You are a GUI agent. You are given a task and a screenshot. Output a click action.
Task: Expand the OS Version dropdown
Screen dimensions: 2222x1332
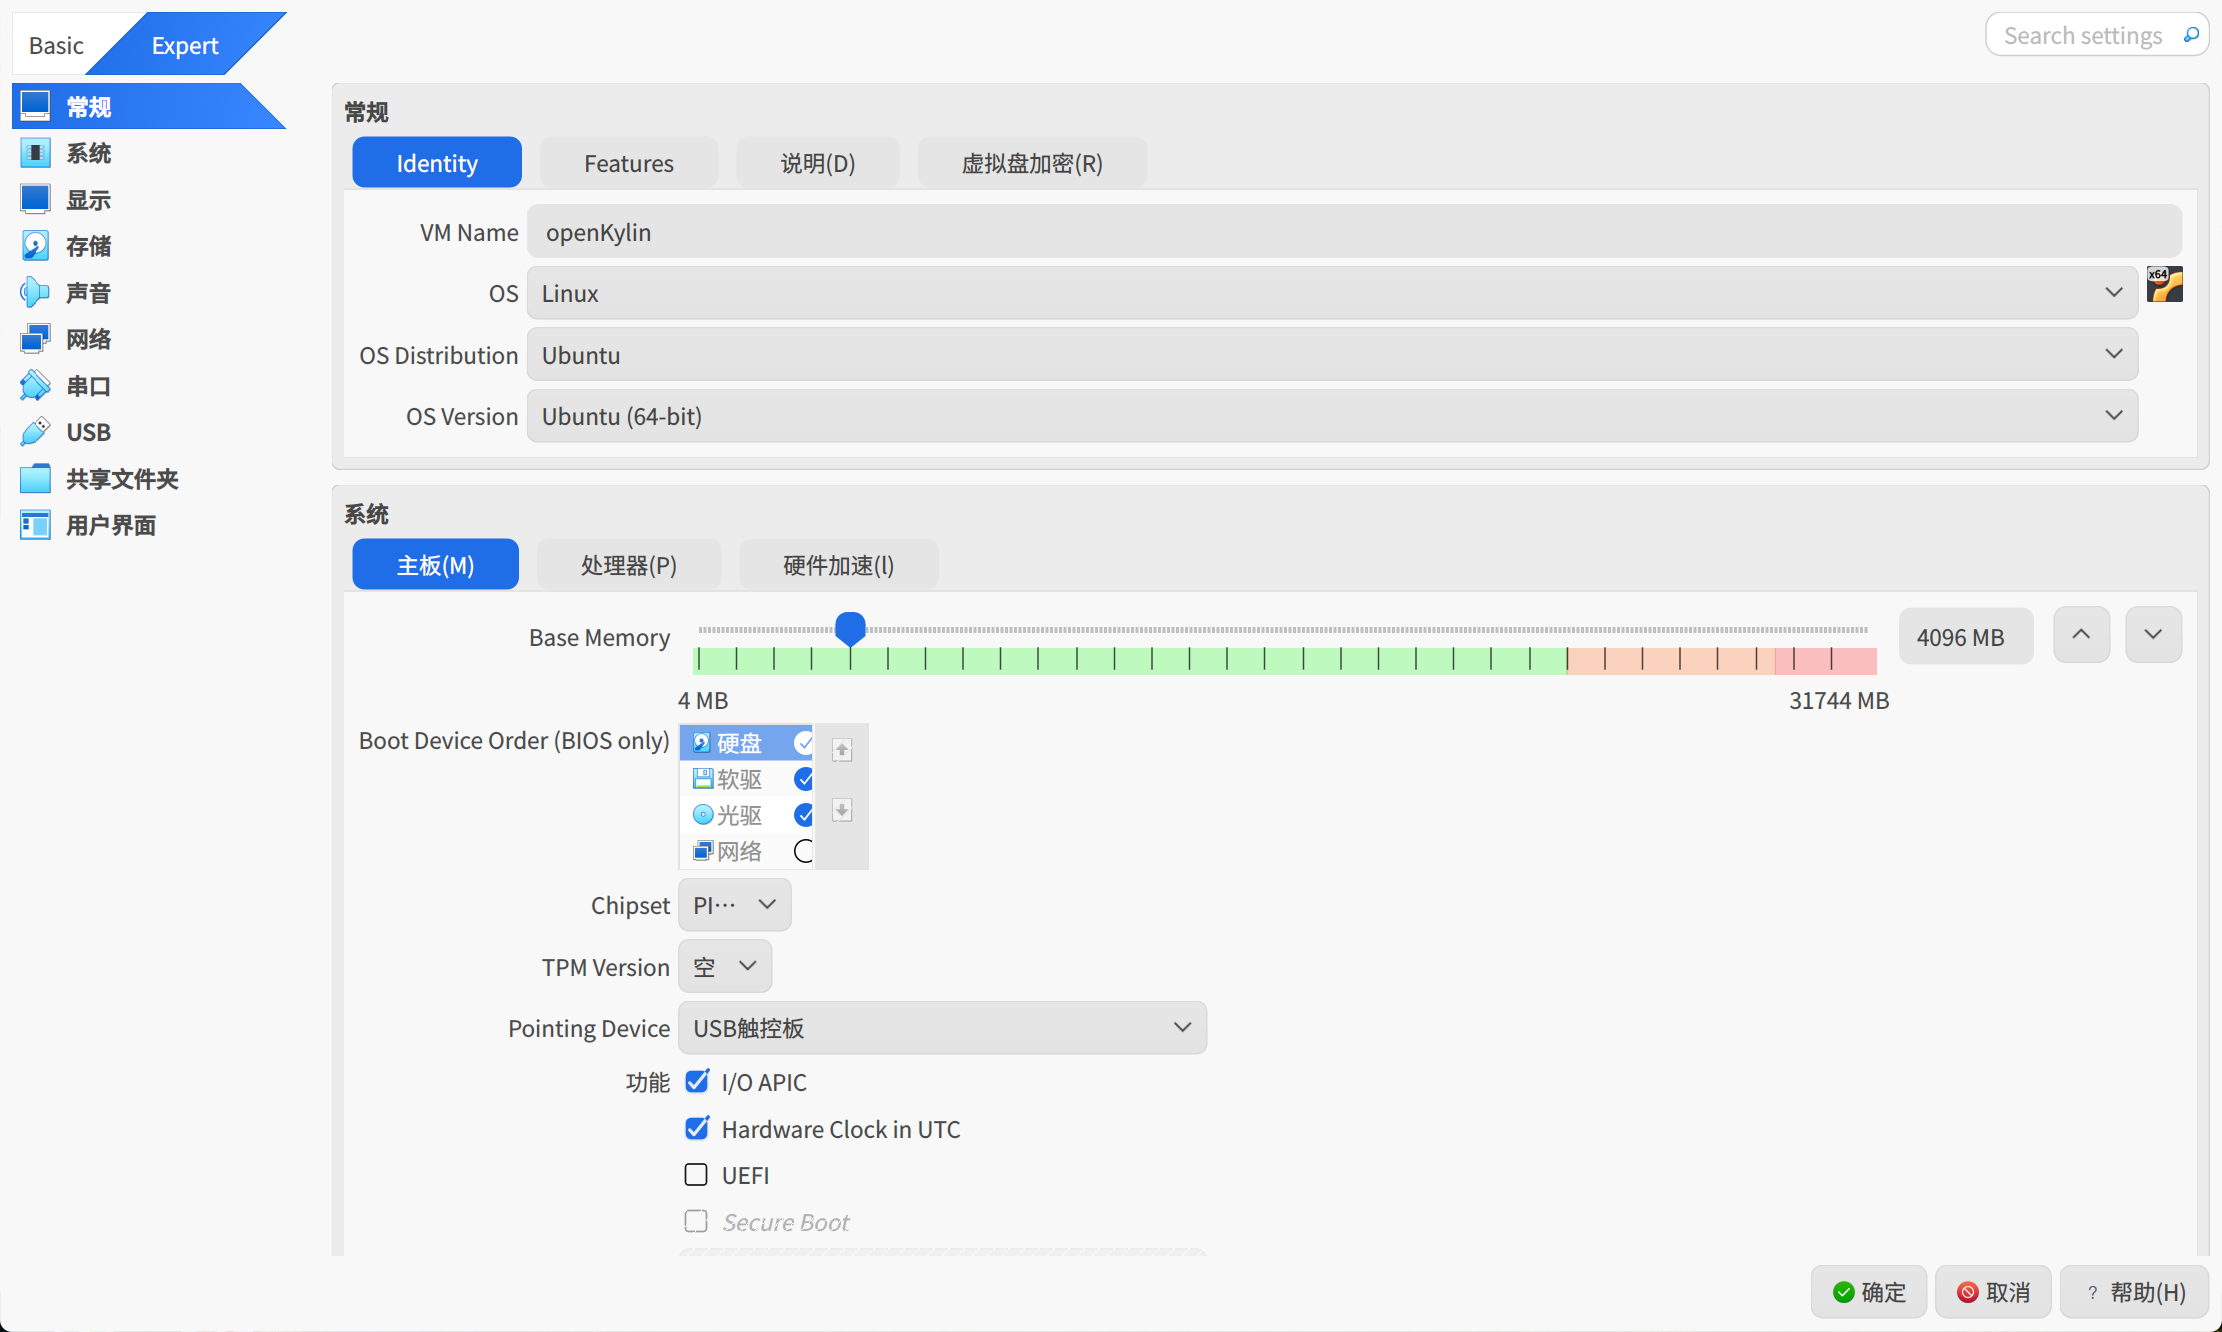(1331, 416)
